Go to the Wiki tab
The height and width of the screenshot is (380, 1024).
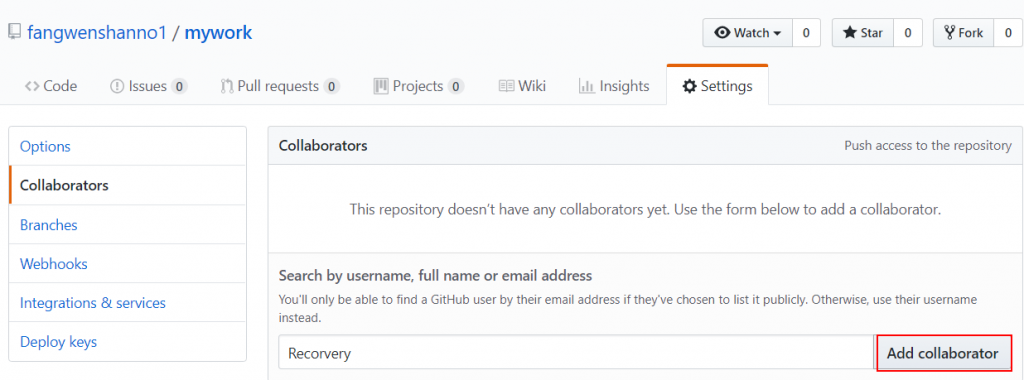522,86
